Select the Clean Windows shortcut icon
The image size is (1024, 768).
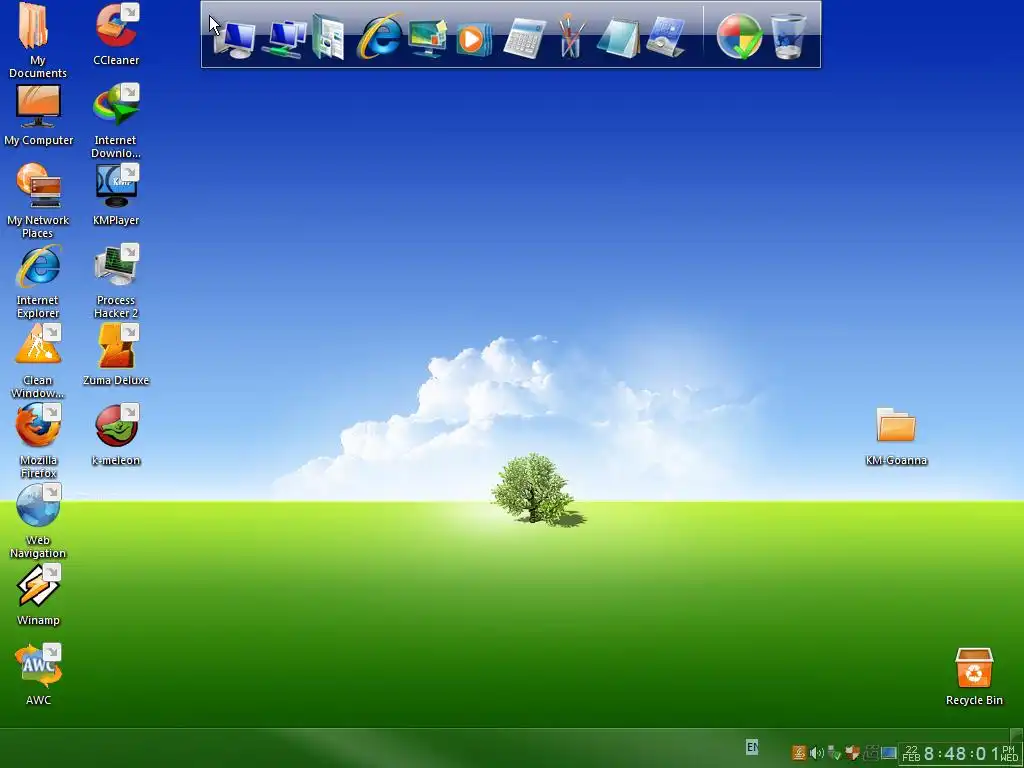coord(38,361)
